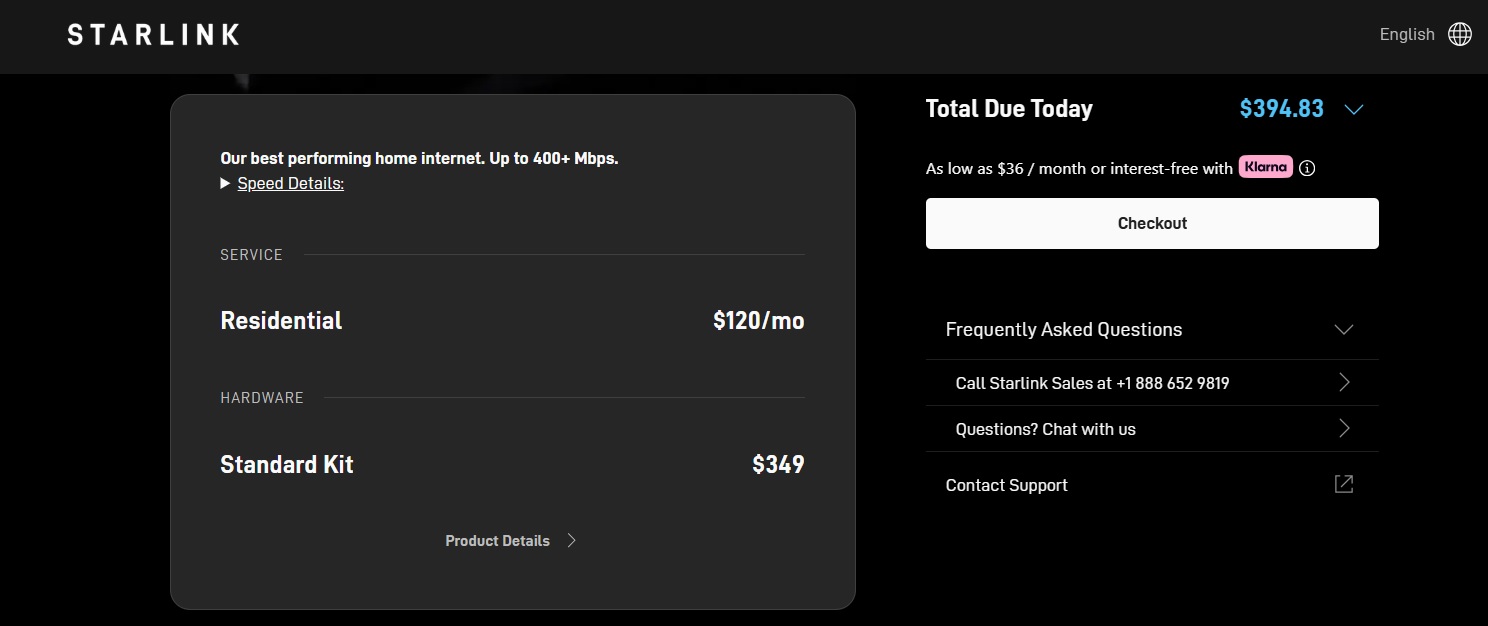
Task: Click arrow beside Questions? Chat with us
Action: coord(1344,429)
